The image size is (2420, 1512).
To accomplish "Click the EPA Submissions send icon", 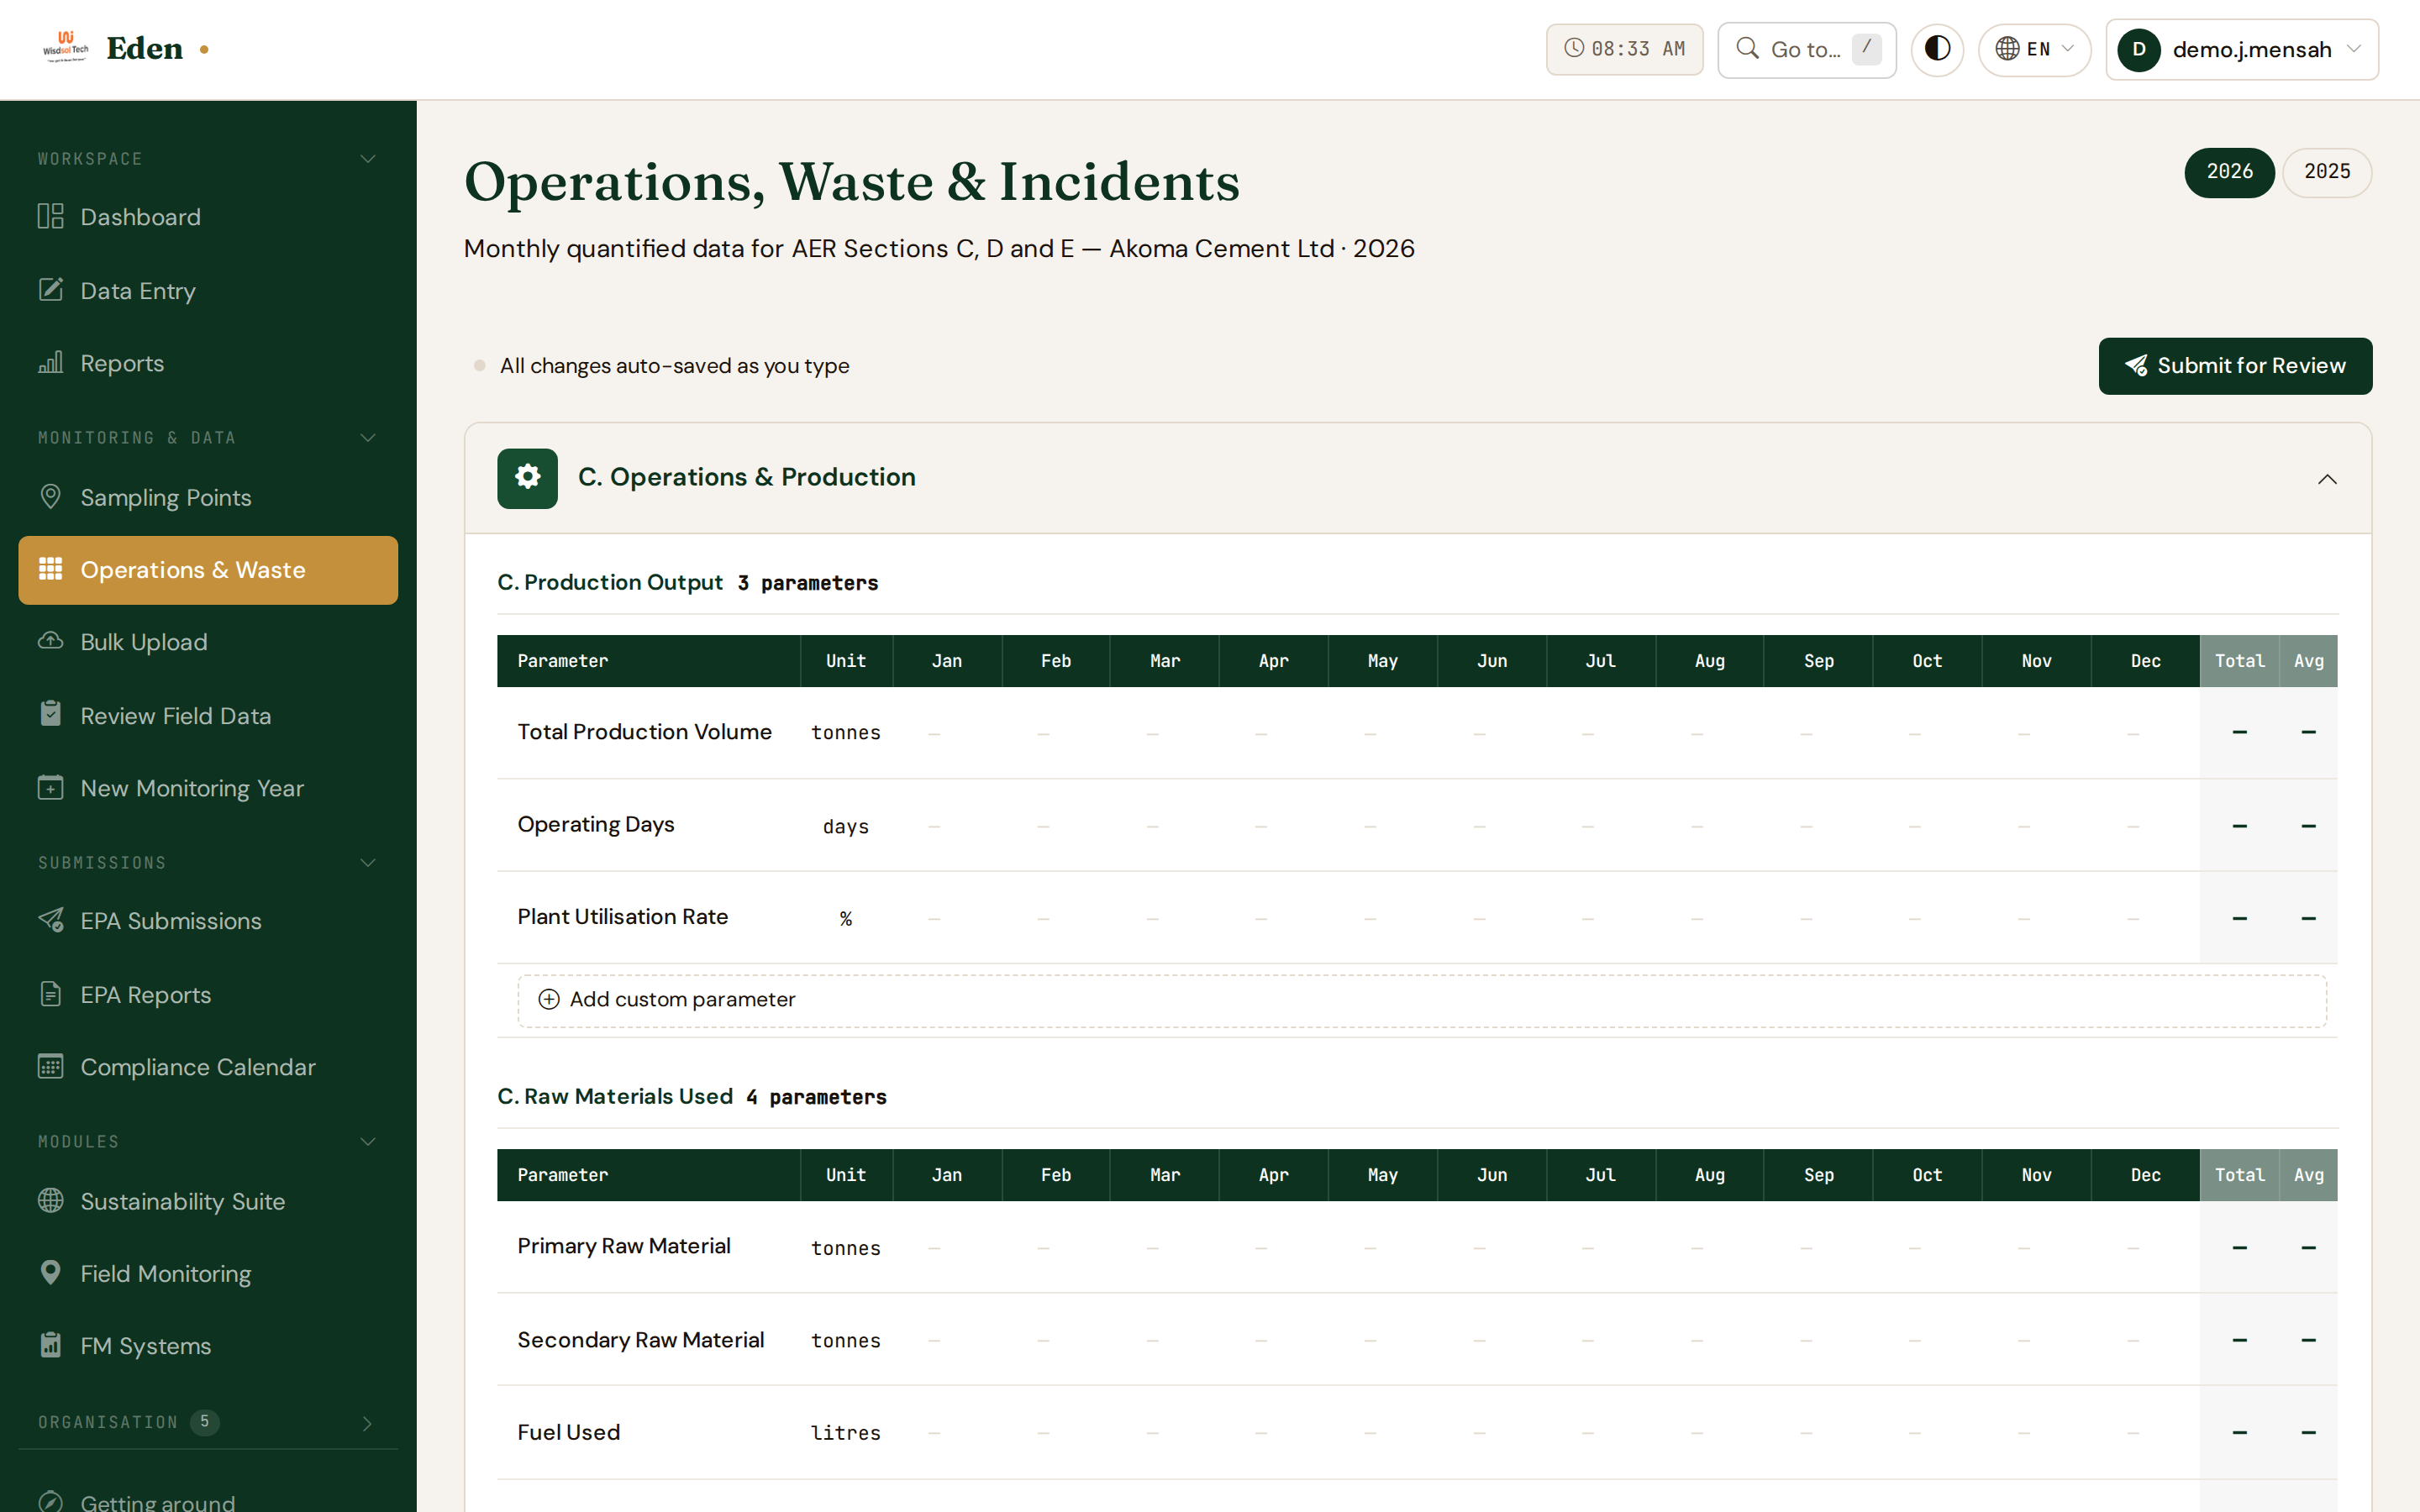I will point(50,920).
